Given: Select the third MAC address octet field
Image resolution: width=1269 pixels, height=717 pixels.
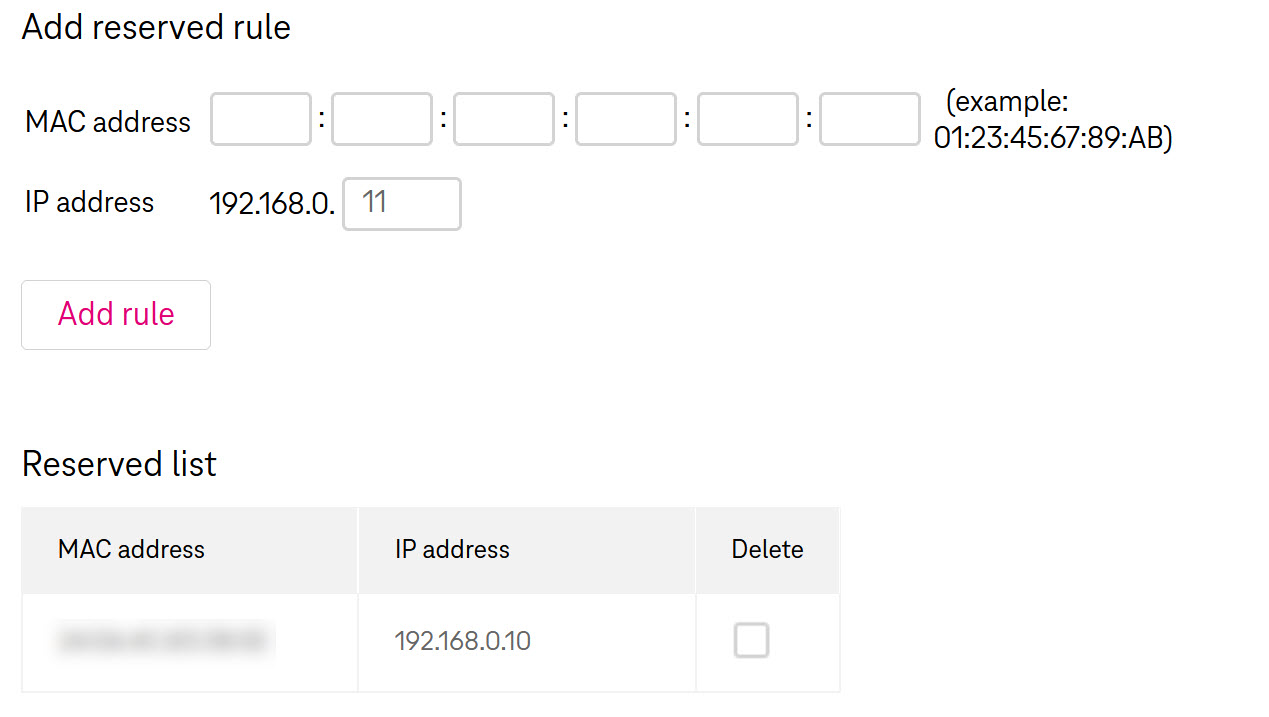Looking at the screenshot, I should (x=504, y=120).
